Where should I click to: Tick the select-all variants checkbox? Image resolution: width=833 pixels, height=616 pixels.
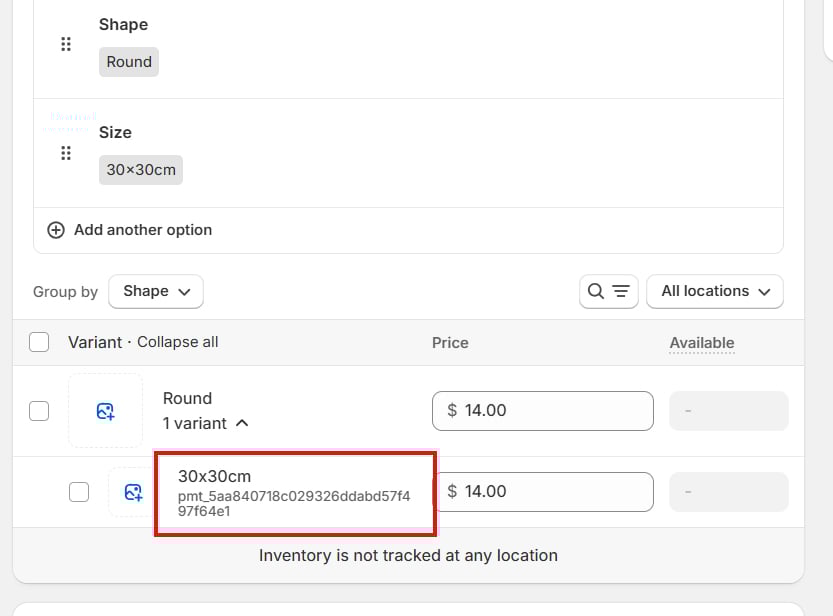pyautogui.click(x=39, y=342)
